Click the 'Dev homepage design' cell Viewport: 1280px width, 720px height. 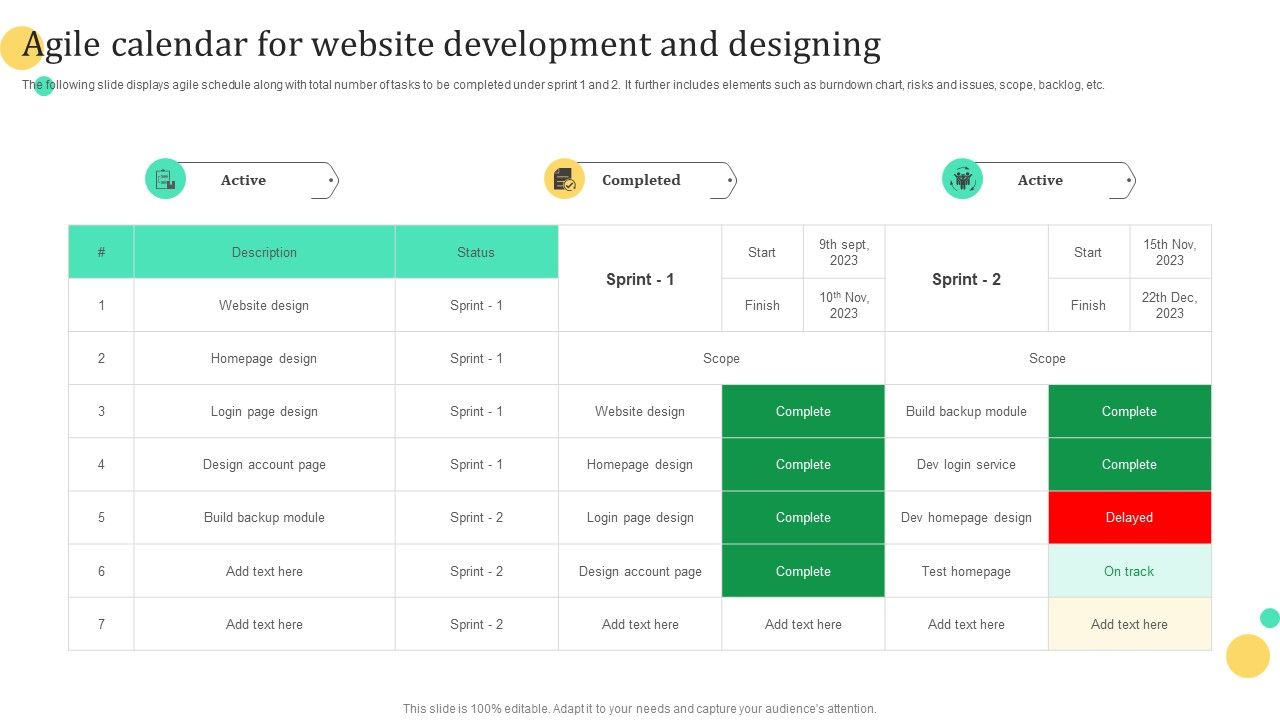966,517
